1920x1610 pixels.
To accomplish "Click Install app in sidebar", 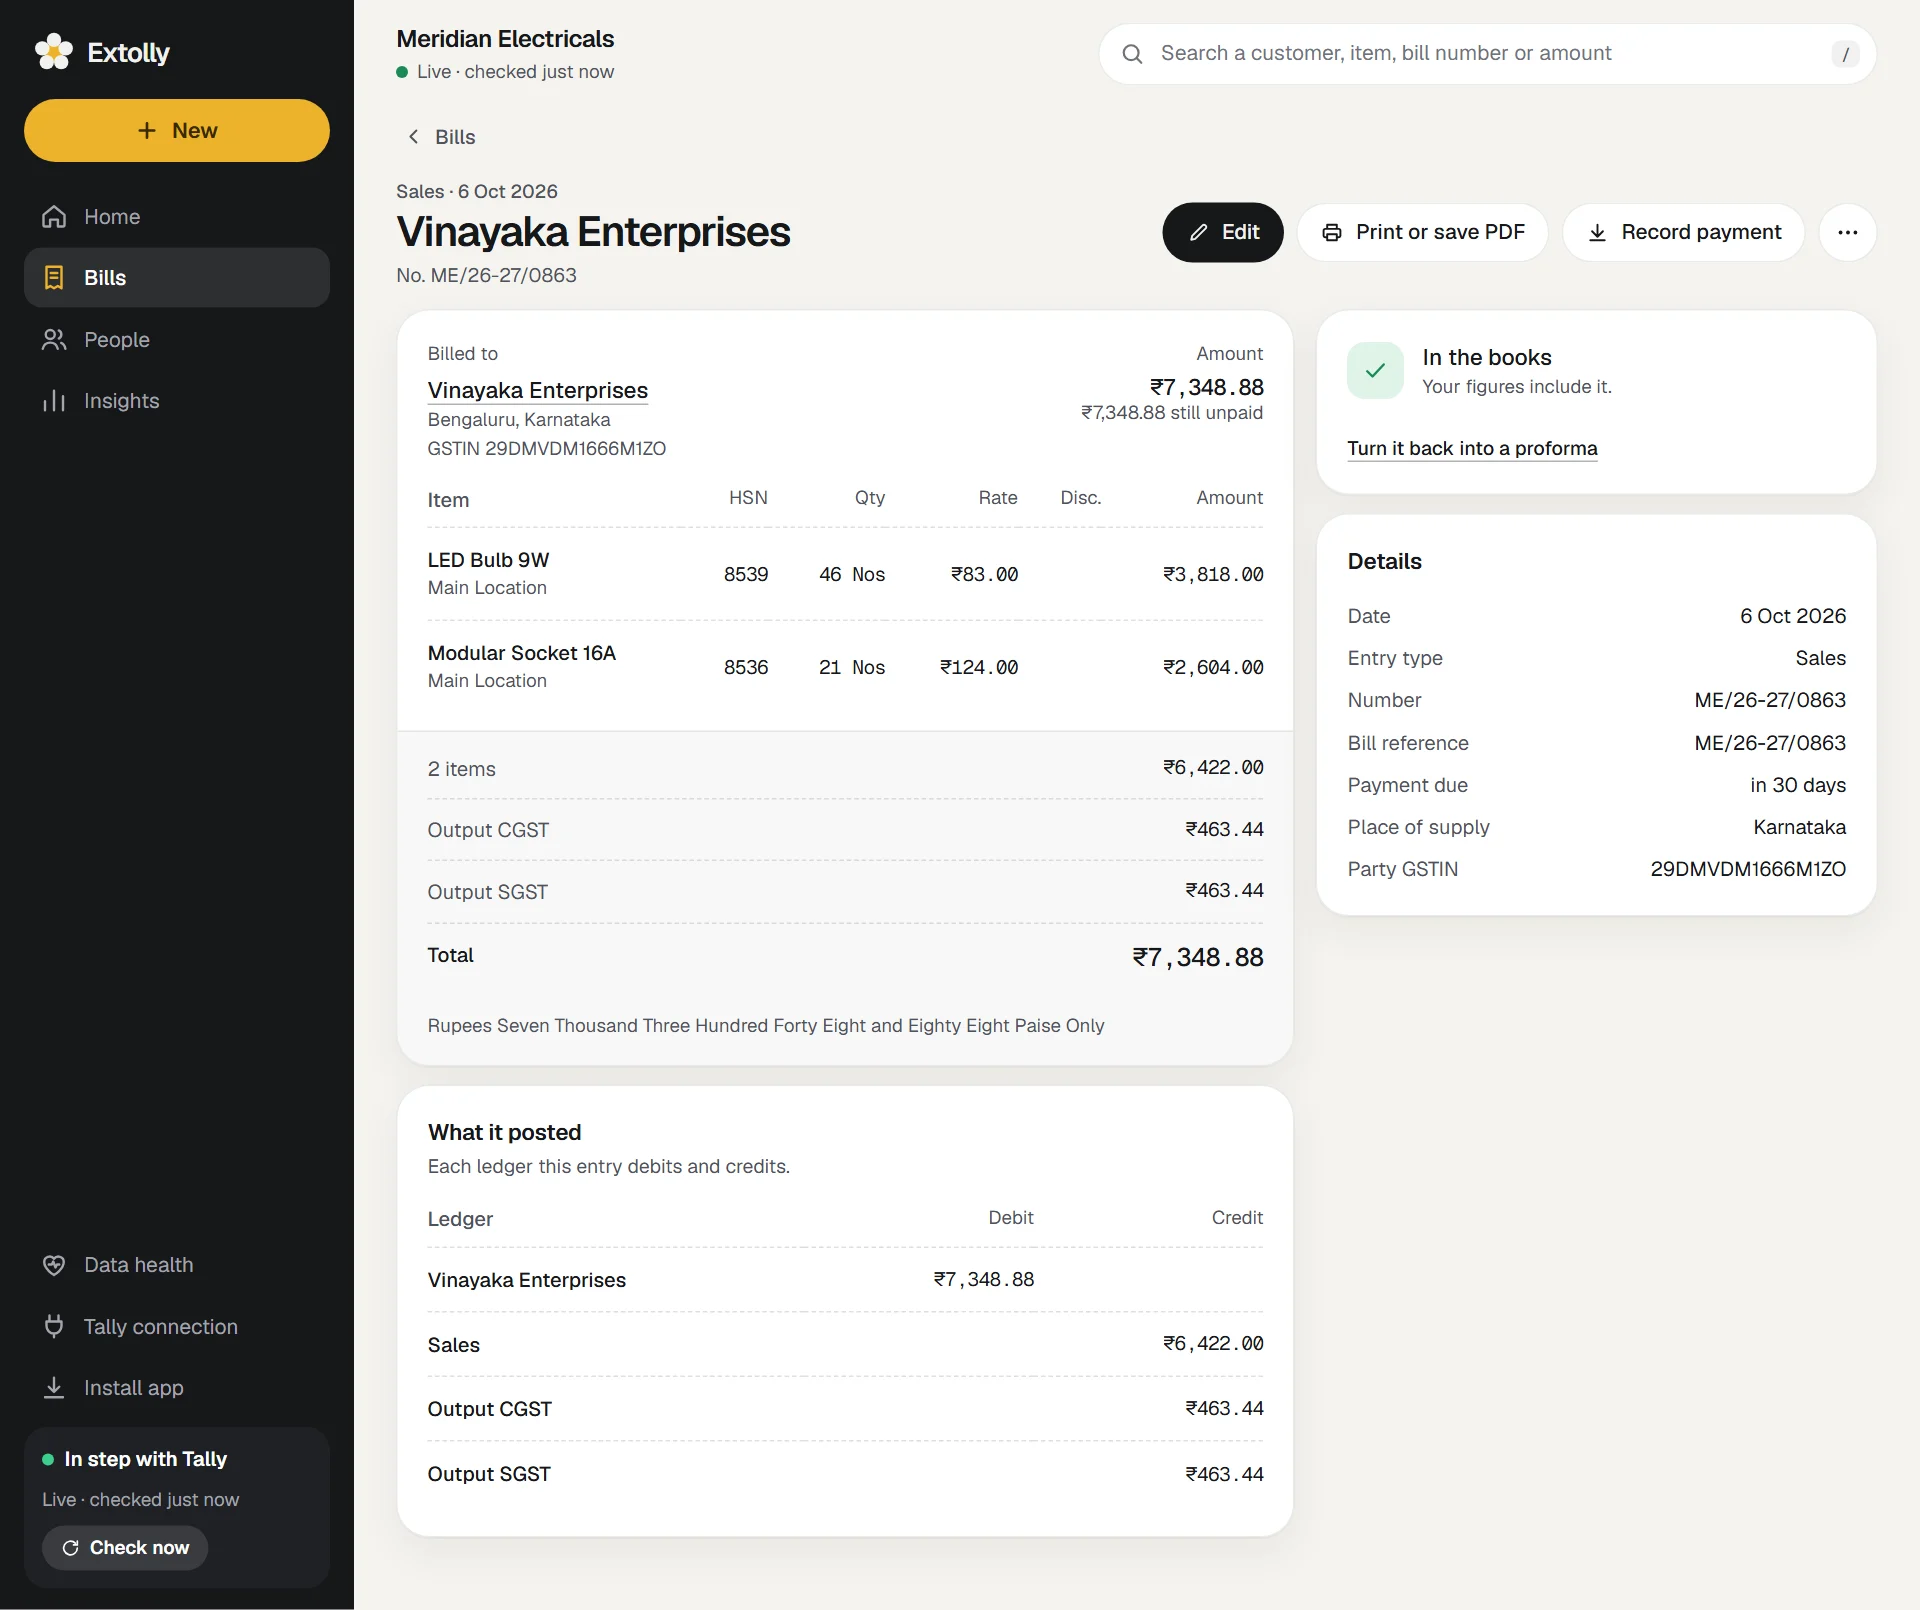I will click(x=177, y=1388).
